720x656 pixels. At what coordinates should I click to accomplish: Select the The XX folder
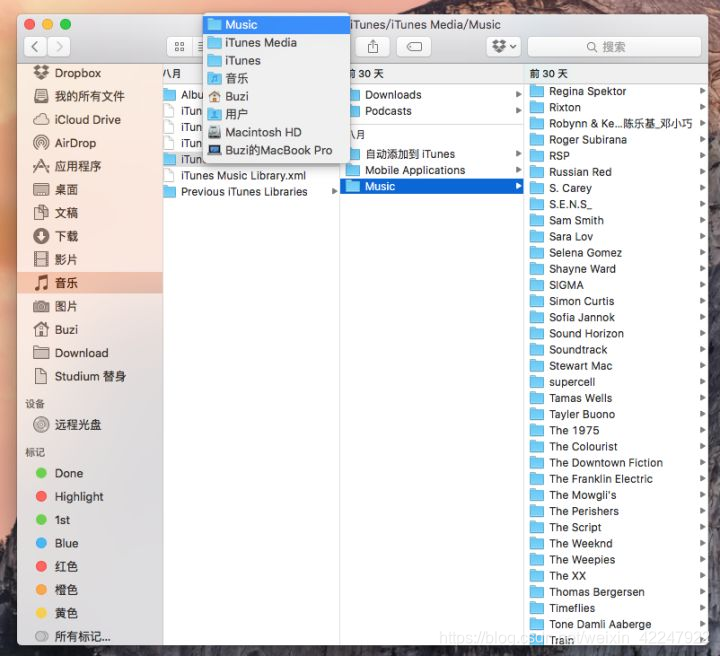pyautogui.click(x=617, y=576)
